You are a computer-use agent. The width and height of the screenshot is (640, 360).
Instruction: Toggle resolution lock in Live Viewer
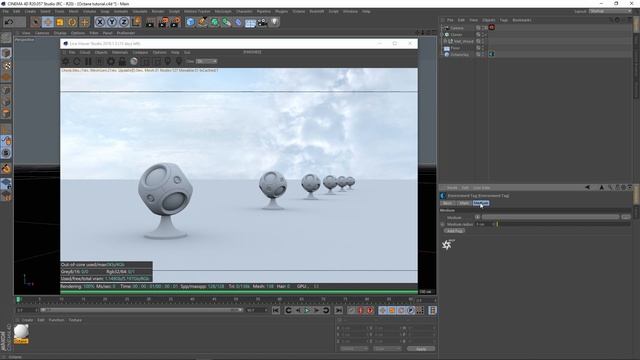coord(122,62)
